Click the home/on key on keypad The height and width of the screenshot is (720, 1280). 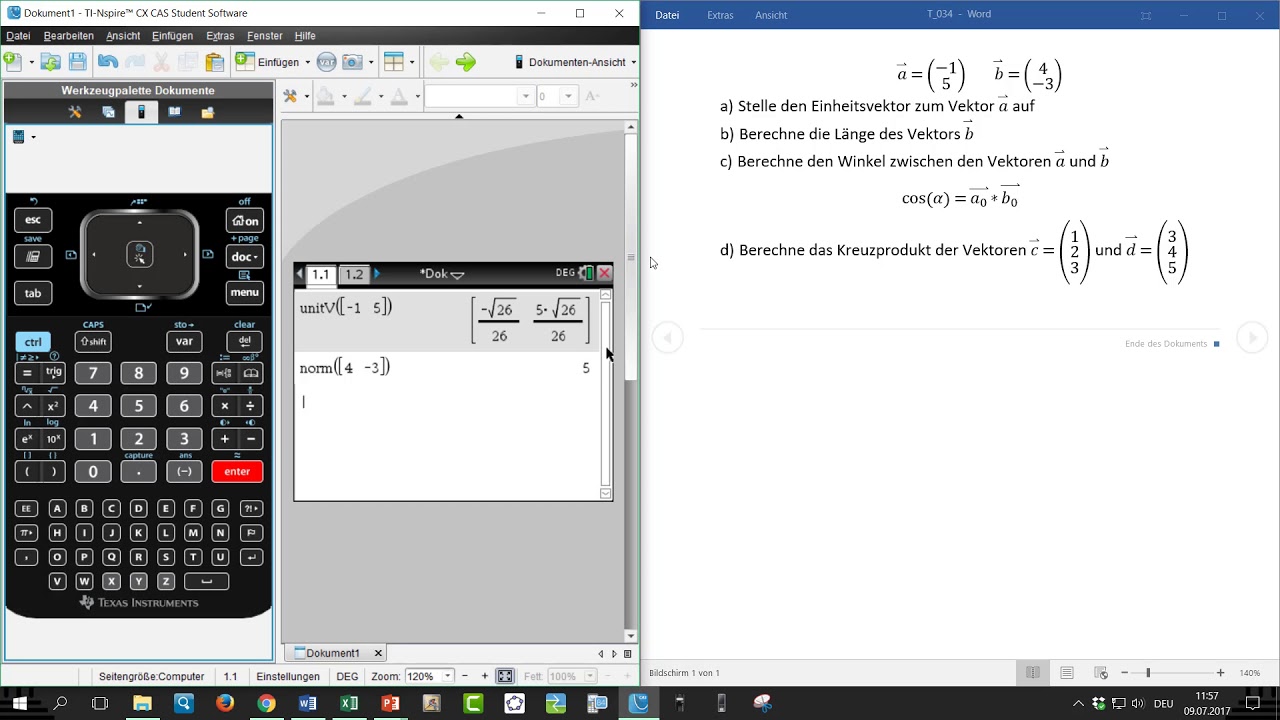coord(245,221)
